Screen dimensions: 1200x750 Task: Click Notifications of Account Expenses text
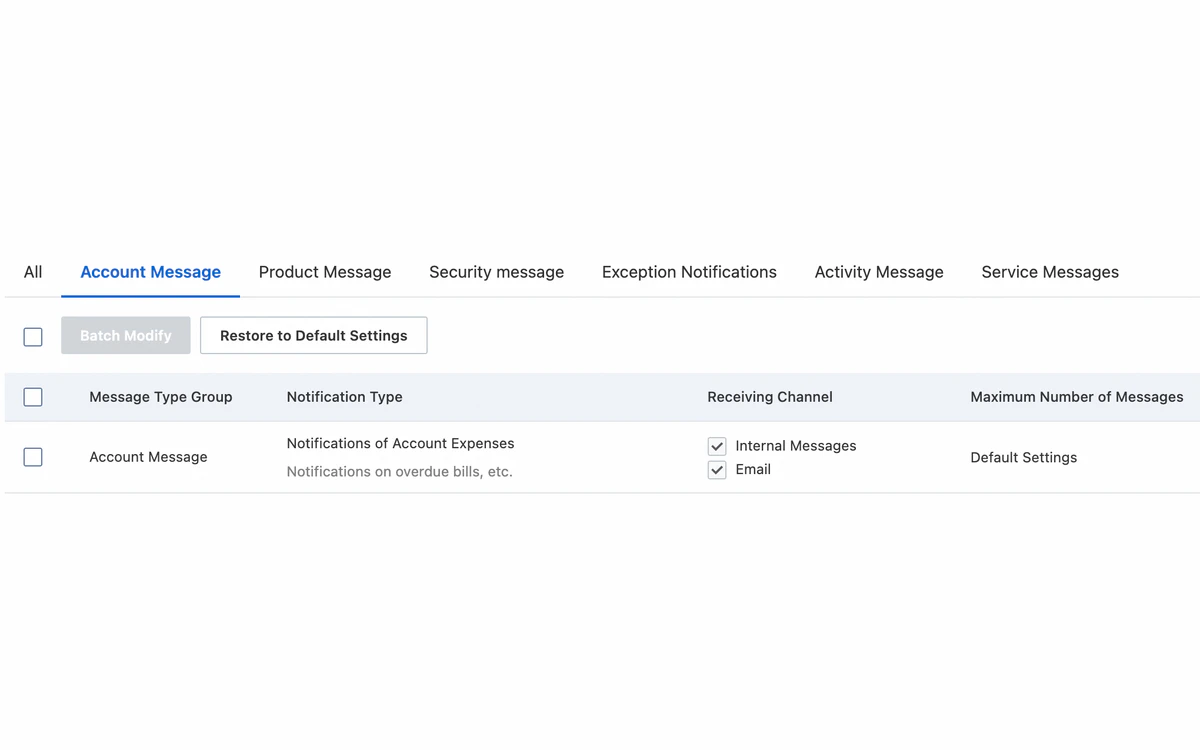[400, 443]
